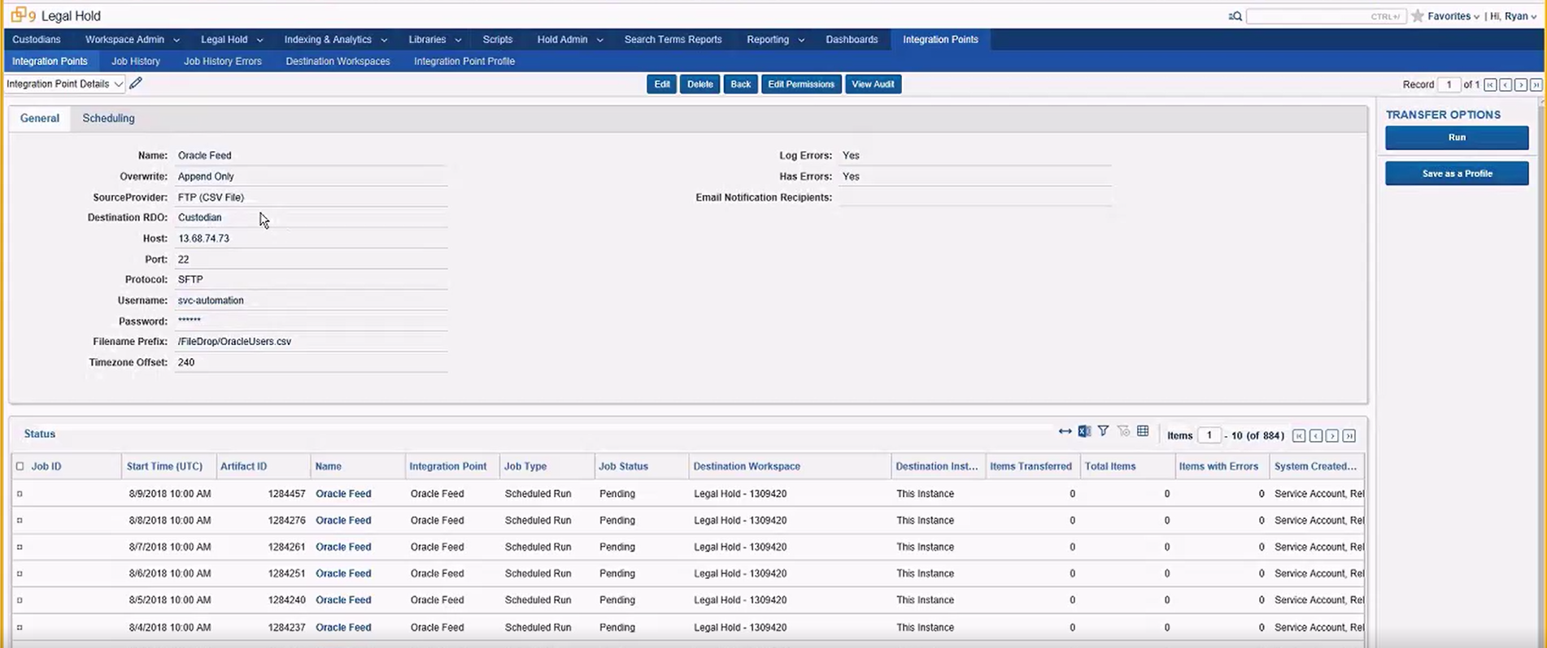Click the grid columns icon in Status toolbar
The image size is (1547, 648).
coord(1142,432)
